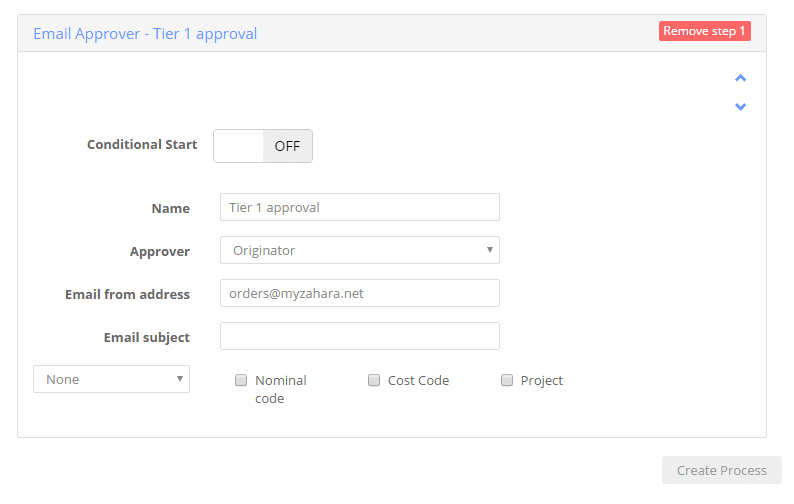Move step down with the down chevron
Viewport: 794px width, 504px height.
tap(740, 106)
